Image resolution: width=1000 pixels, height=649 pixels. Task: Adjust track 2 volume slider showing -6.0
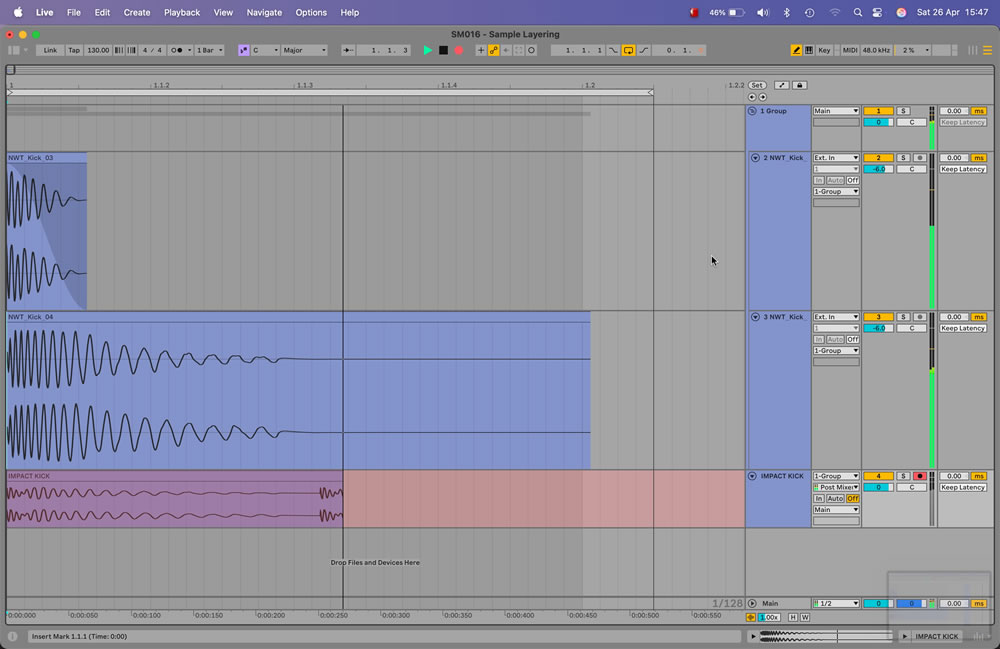click(x=878, y=170)
